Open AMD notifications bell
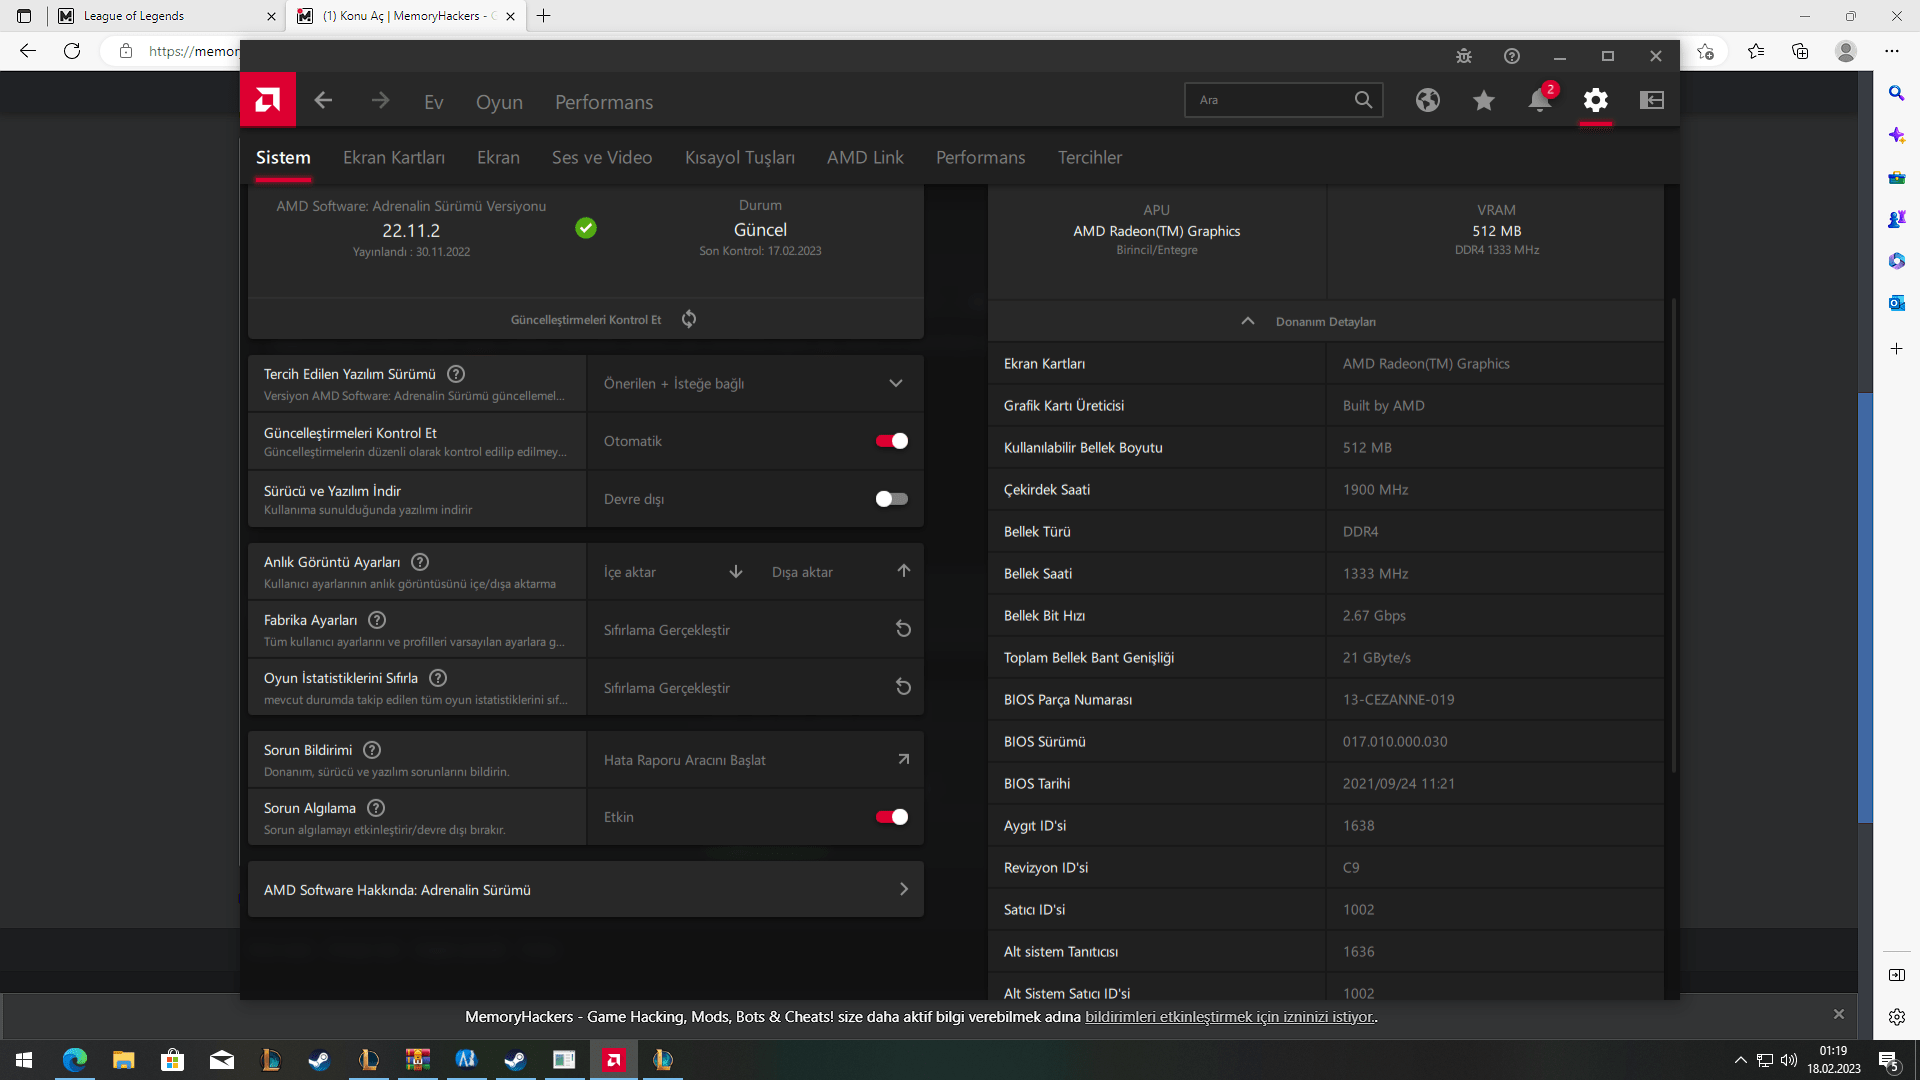 pyautogui.click(x=1540, y=100)
